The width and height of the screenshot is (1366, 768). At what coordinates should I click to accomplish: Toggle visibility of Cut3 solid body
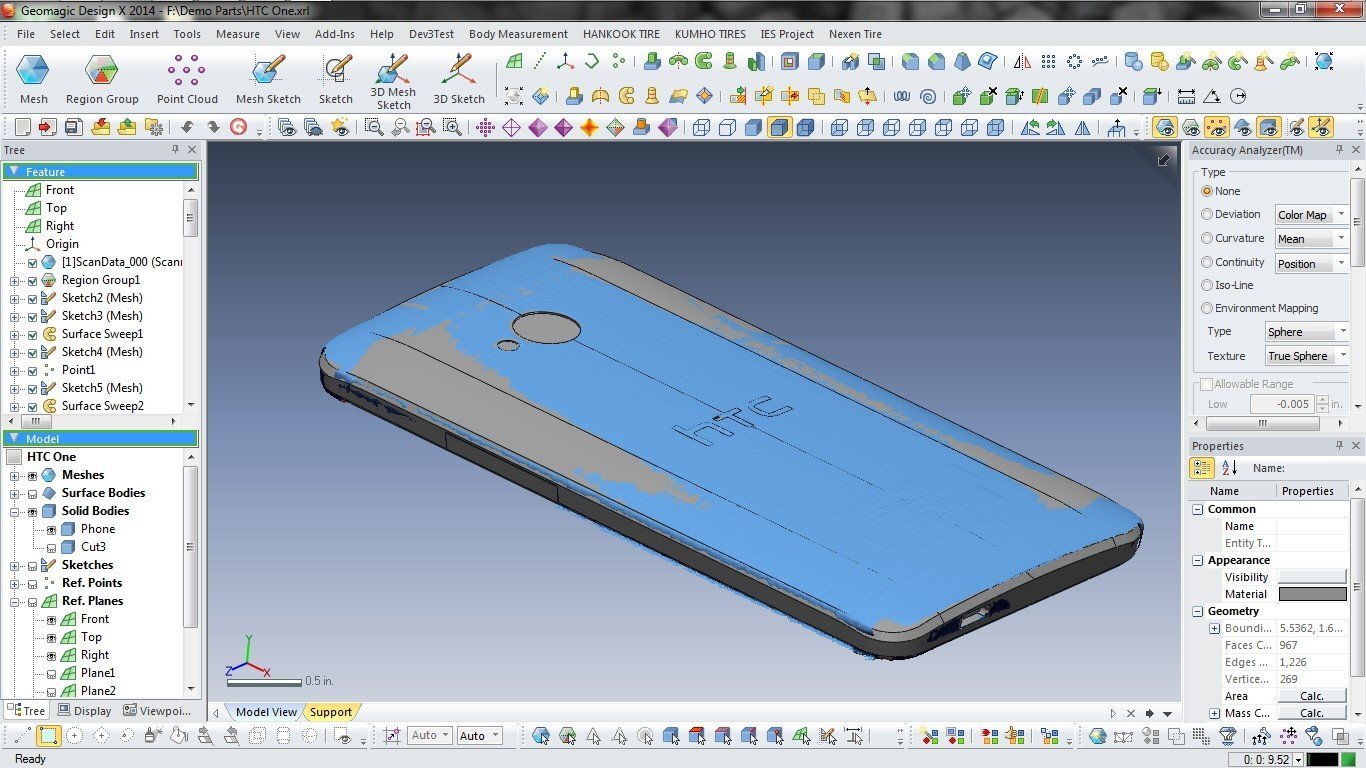(x=52, y=547)
